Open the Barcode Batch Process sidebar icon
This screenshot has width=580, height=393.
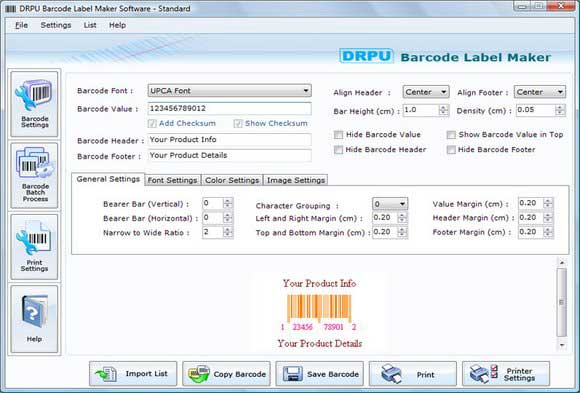coord(34,175)
